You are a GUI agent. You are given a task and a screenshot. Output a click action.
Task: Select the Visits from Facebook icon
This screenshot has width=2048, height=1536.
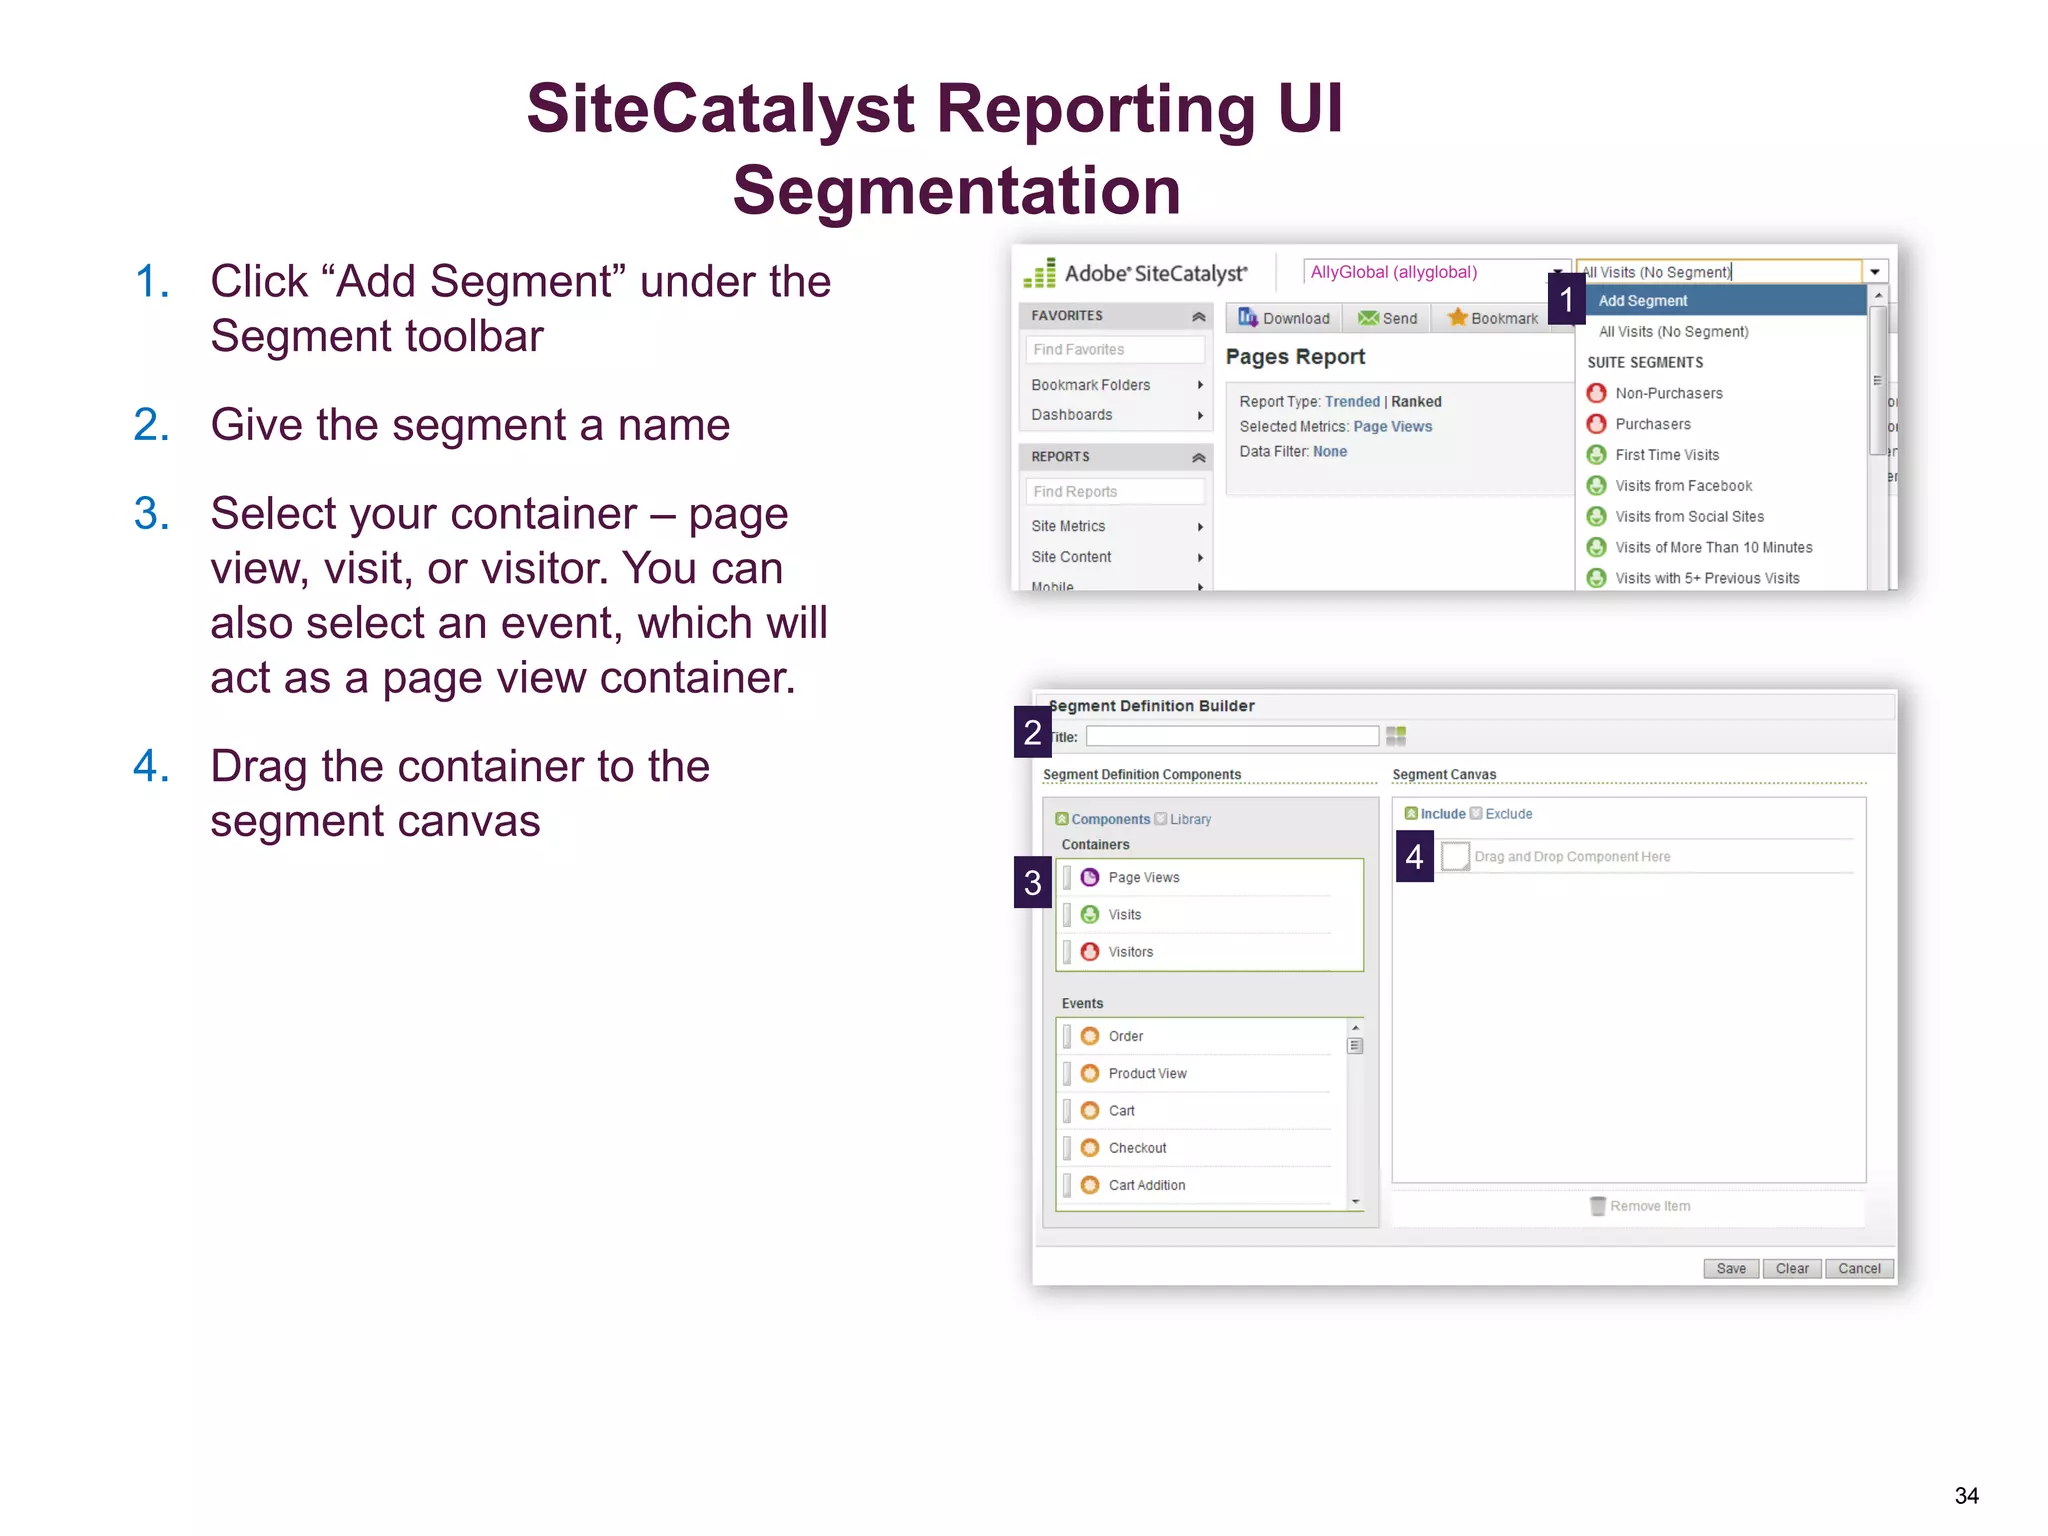tap(1596, 486)
